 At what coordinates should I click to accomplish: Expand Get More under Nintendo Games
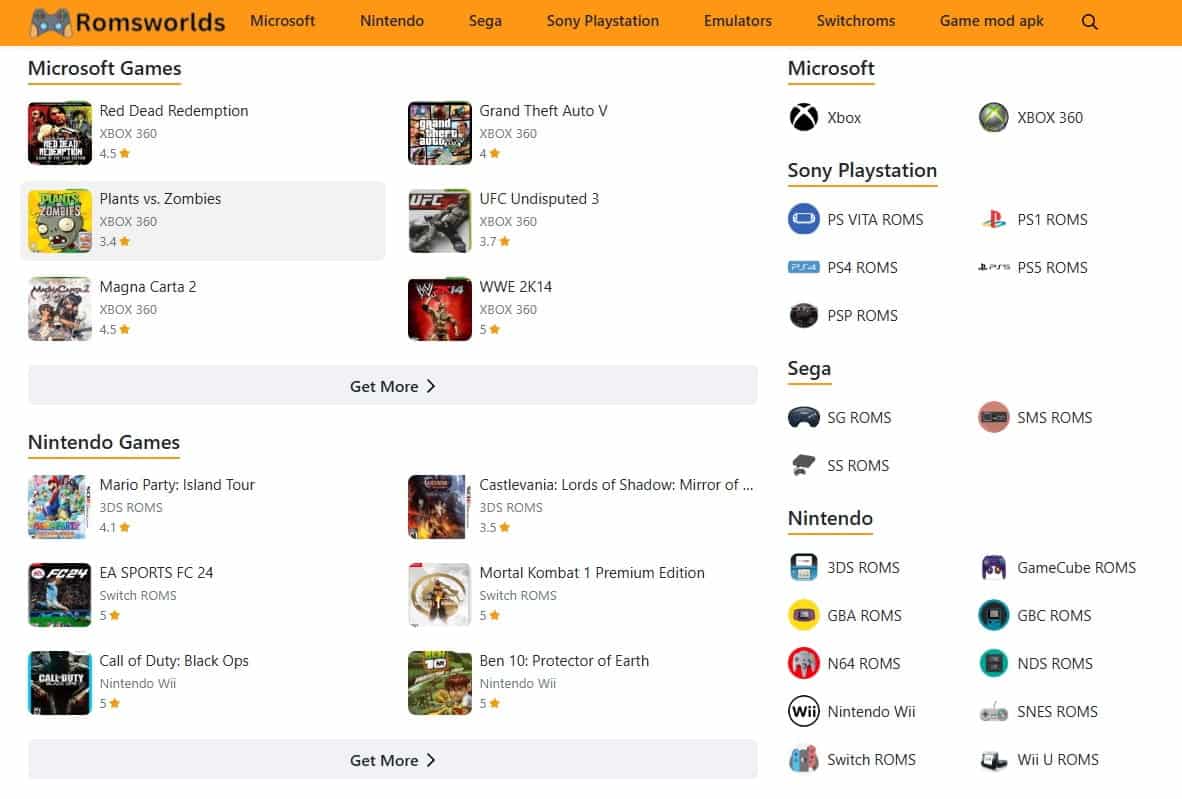coord(392,760)
